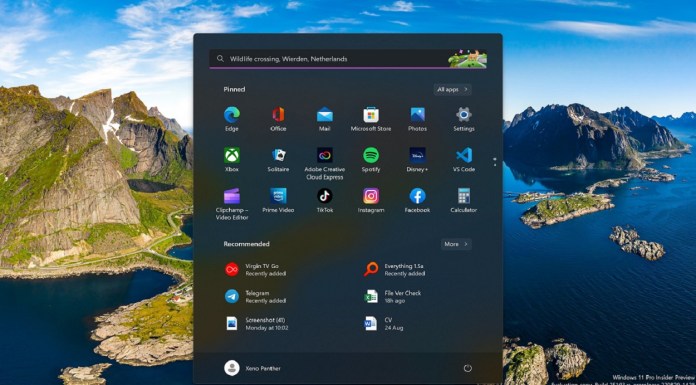This screenshot has width=696, height=385.
Task: Open Instagram
Action: pos(371,200)
